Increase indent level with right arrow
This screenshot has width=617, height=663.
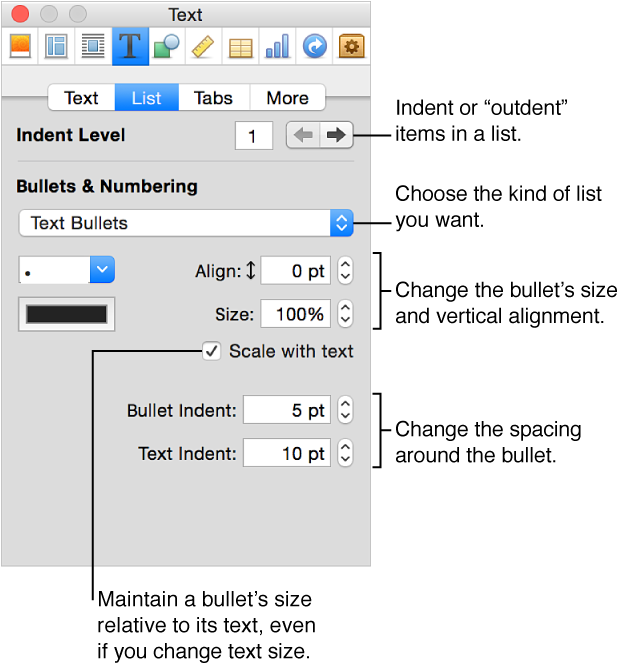click(x=337, y=135)
